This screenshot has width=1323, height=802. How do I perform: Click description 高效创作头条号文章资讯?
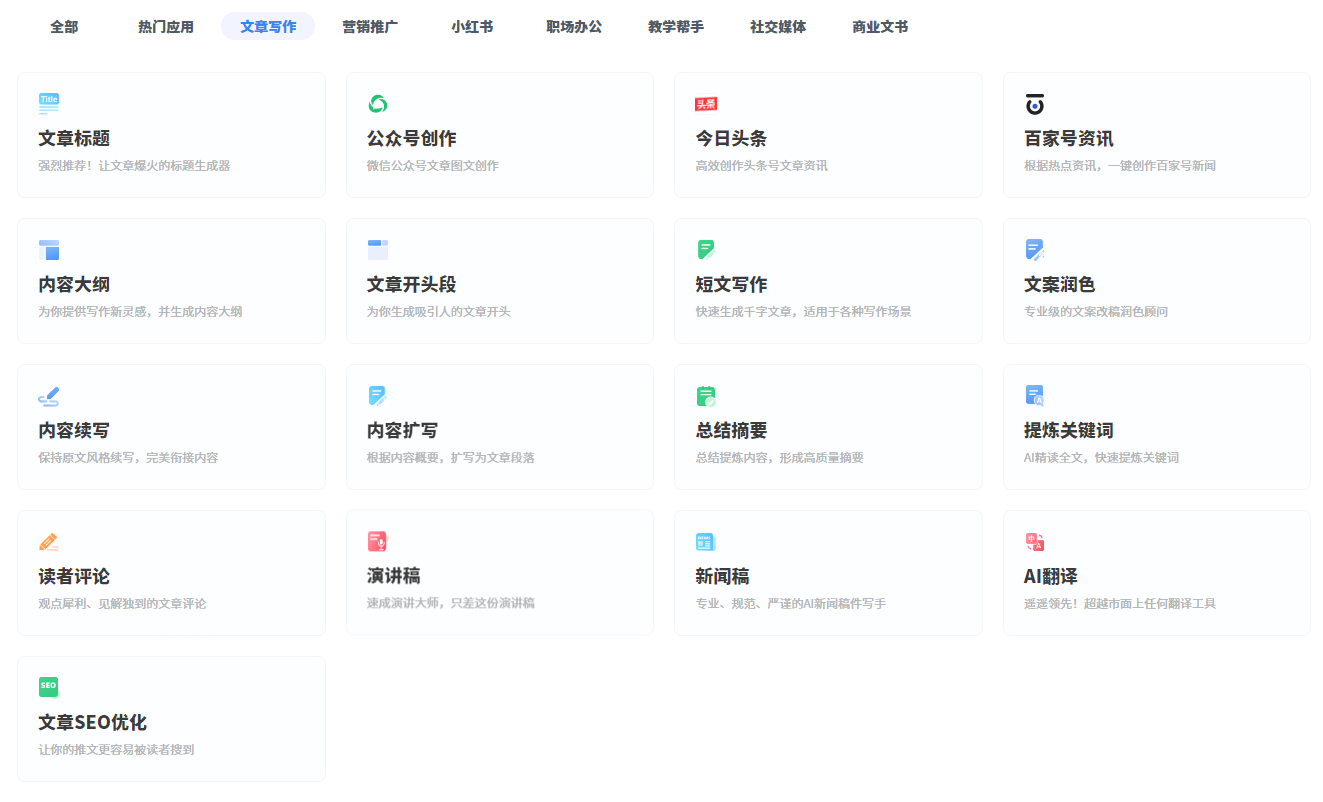point(761,166)
